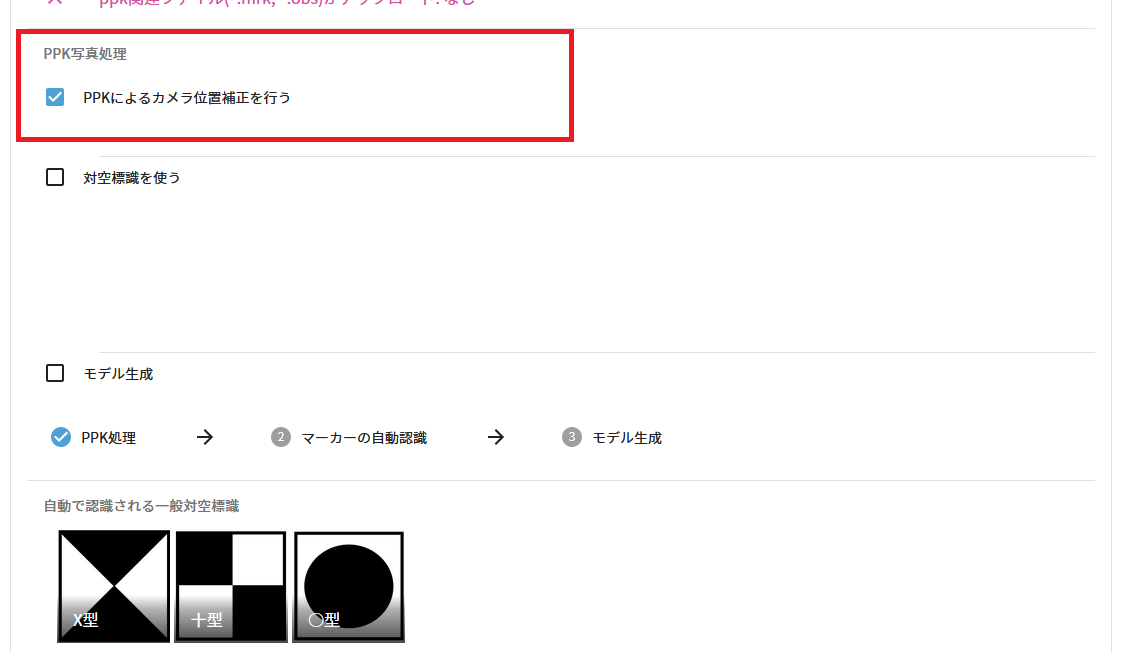Enable the 対空標識を使う checkbox
The width and height of the screenshot is (1139, 653).
pos(55,177)
